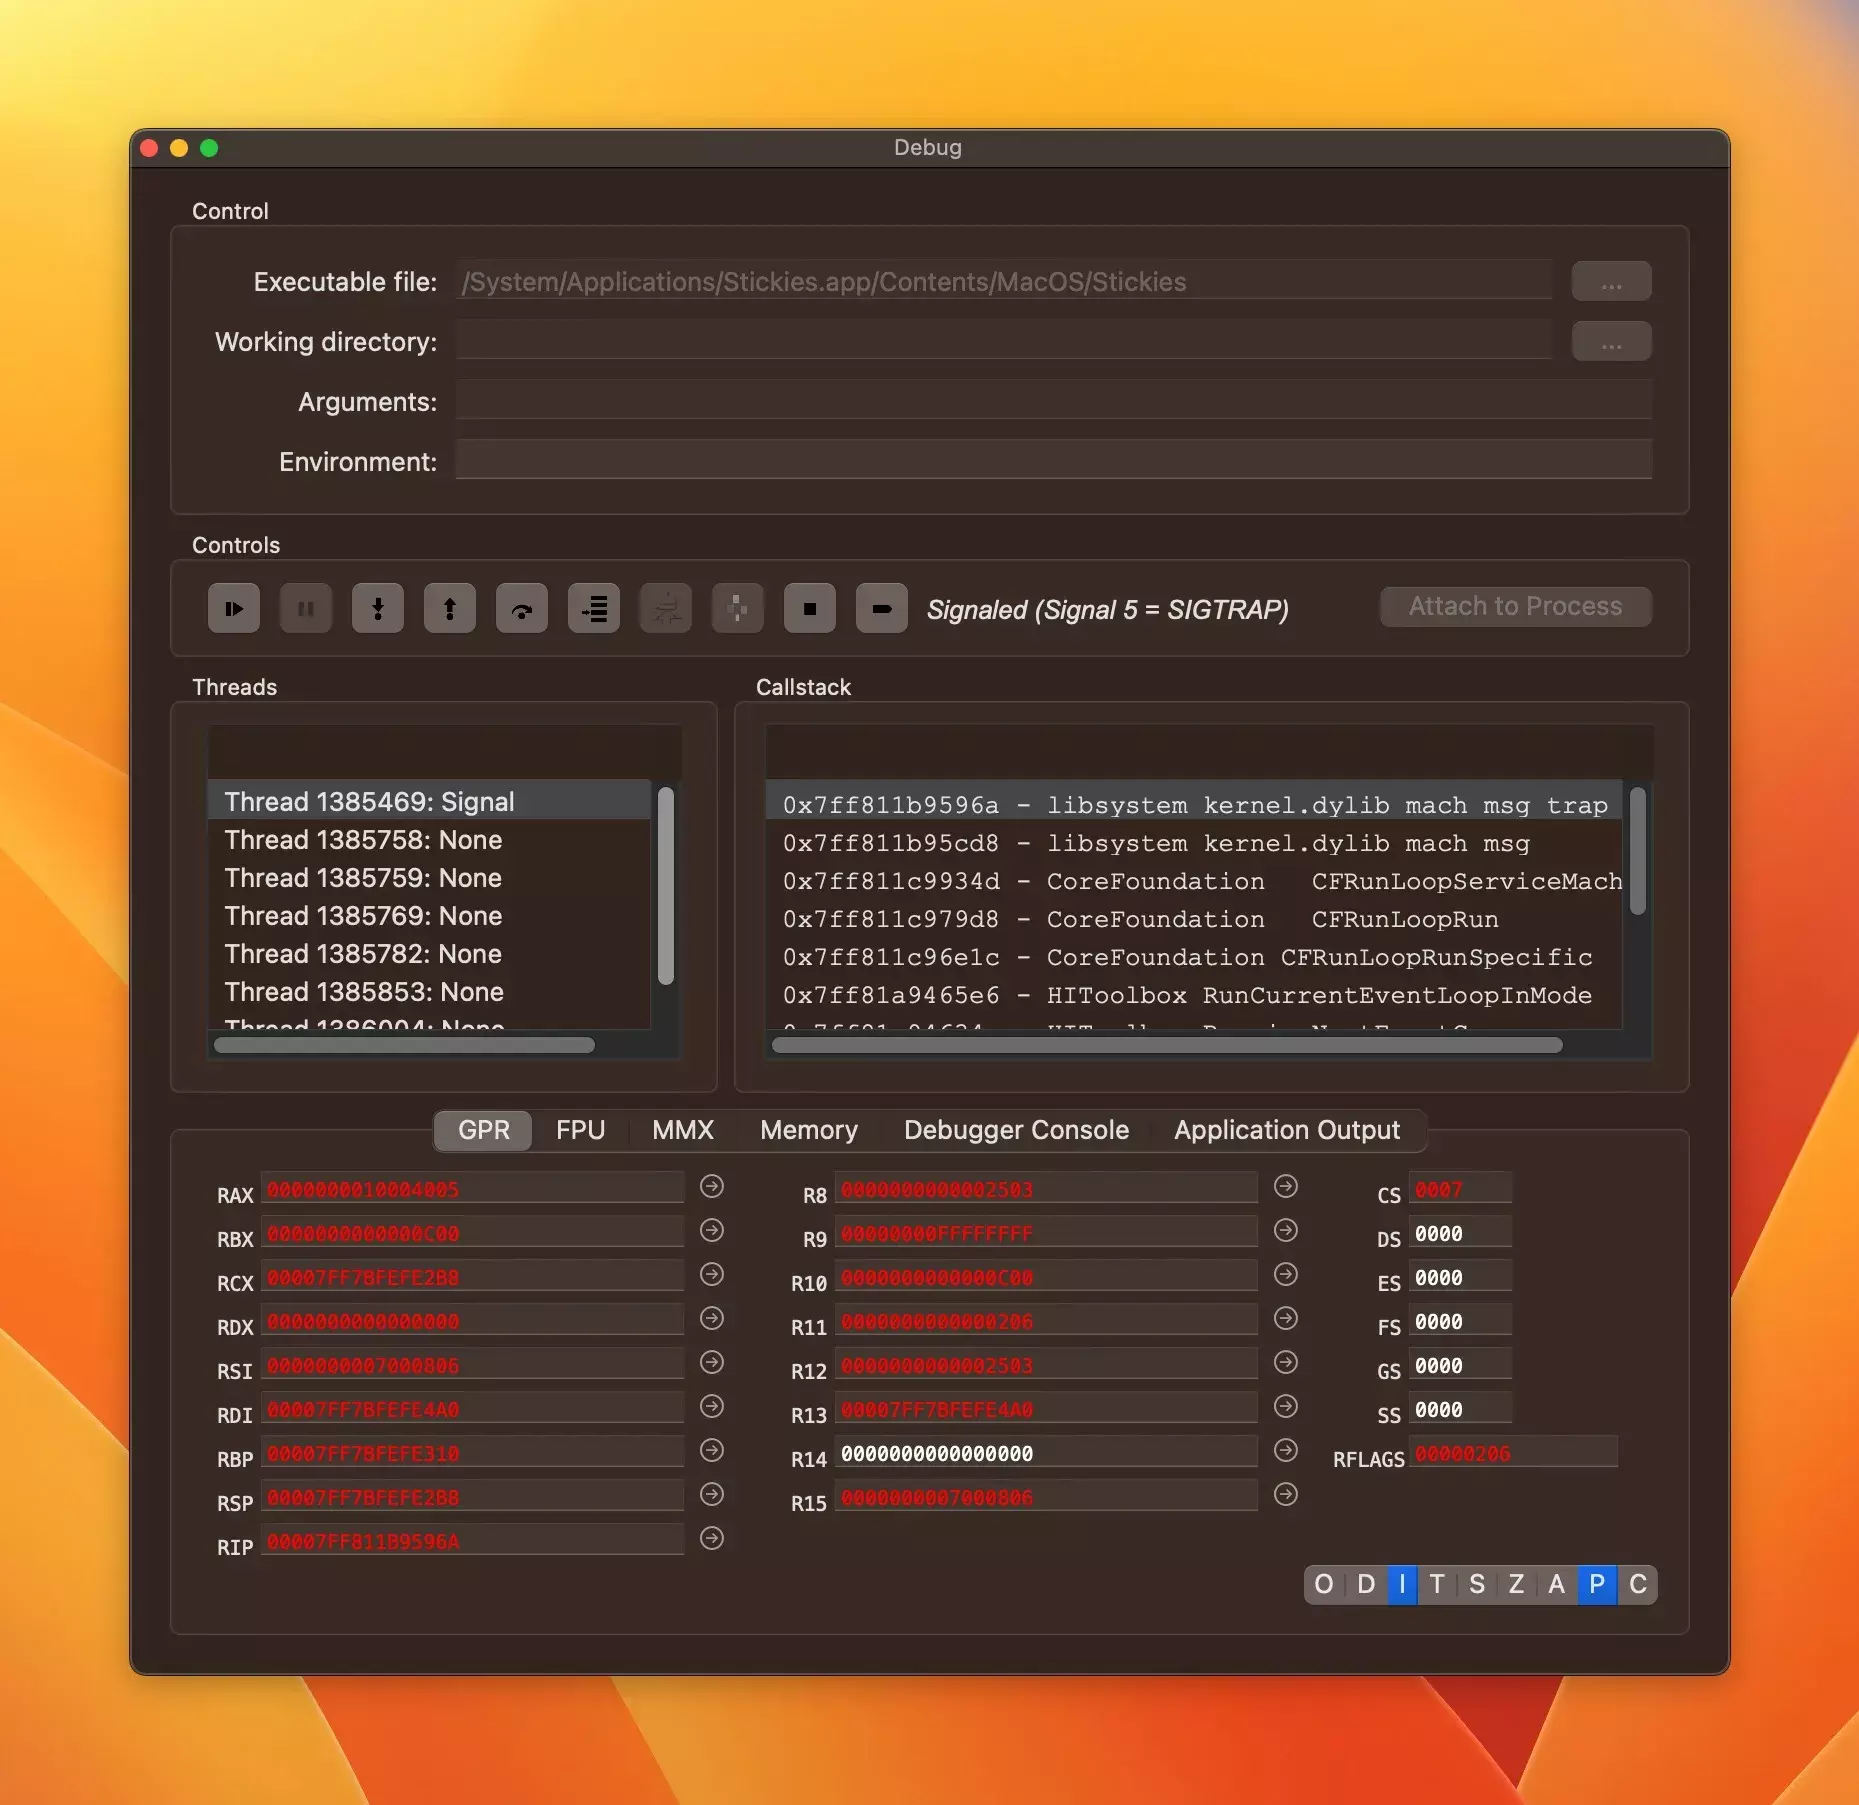
Task: Click the arrow-to-lines list control button
Action: pyautogui.click(x=594, y=608)
